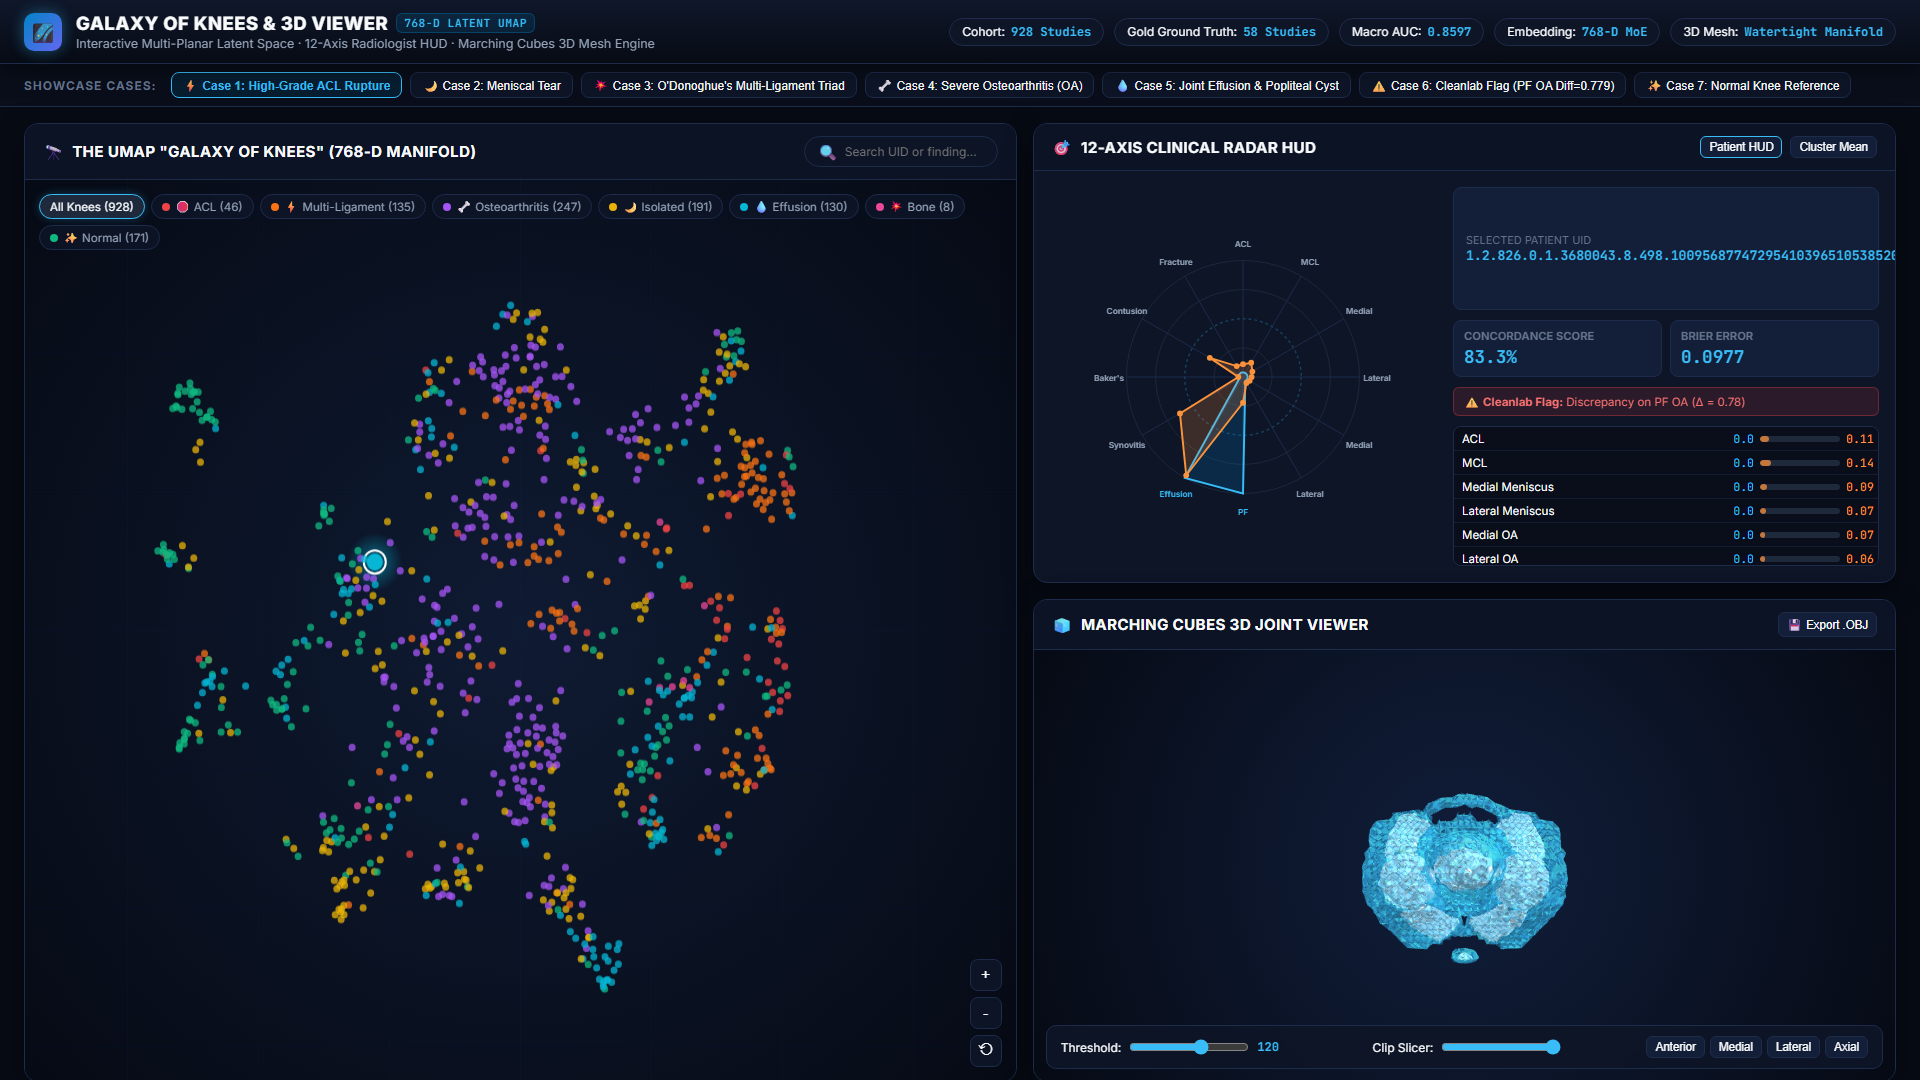Switch radar to Cluster Mean

pos(1833,147)
